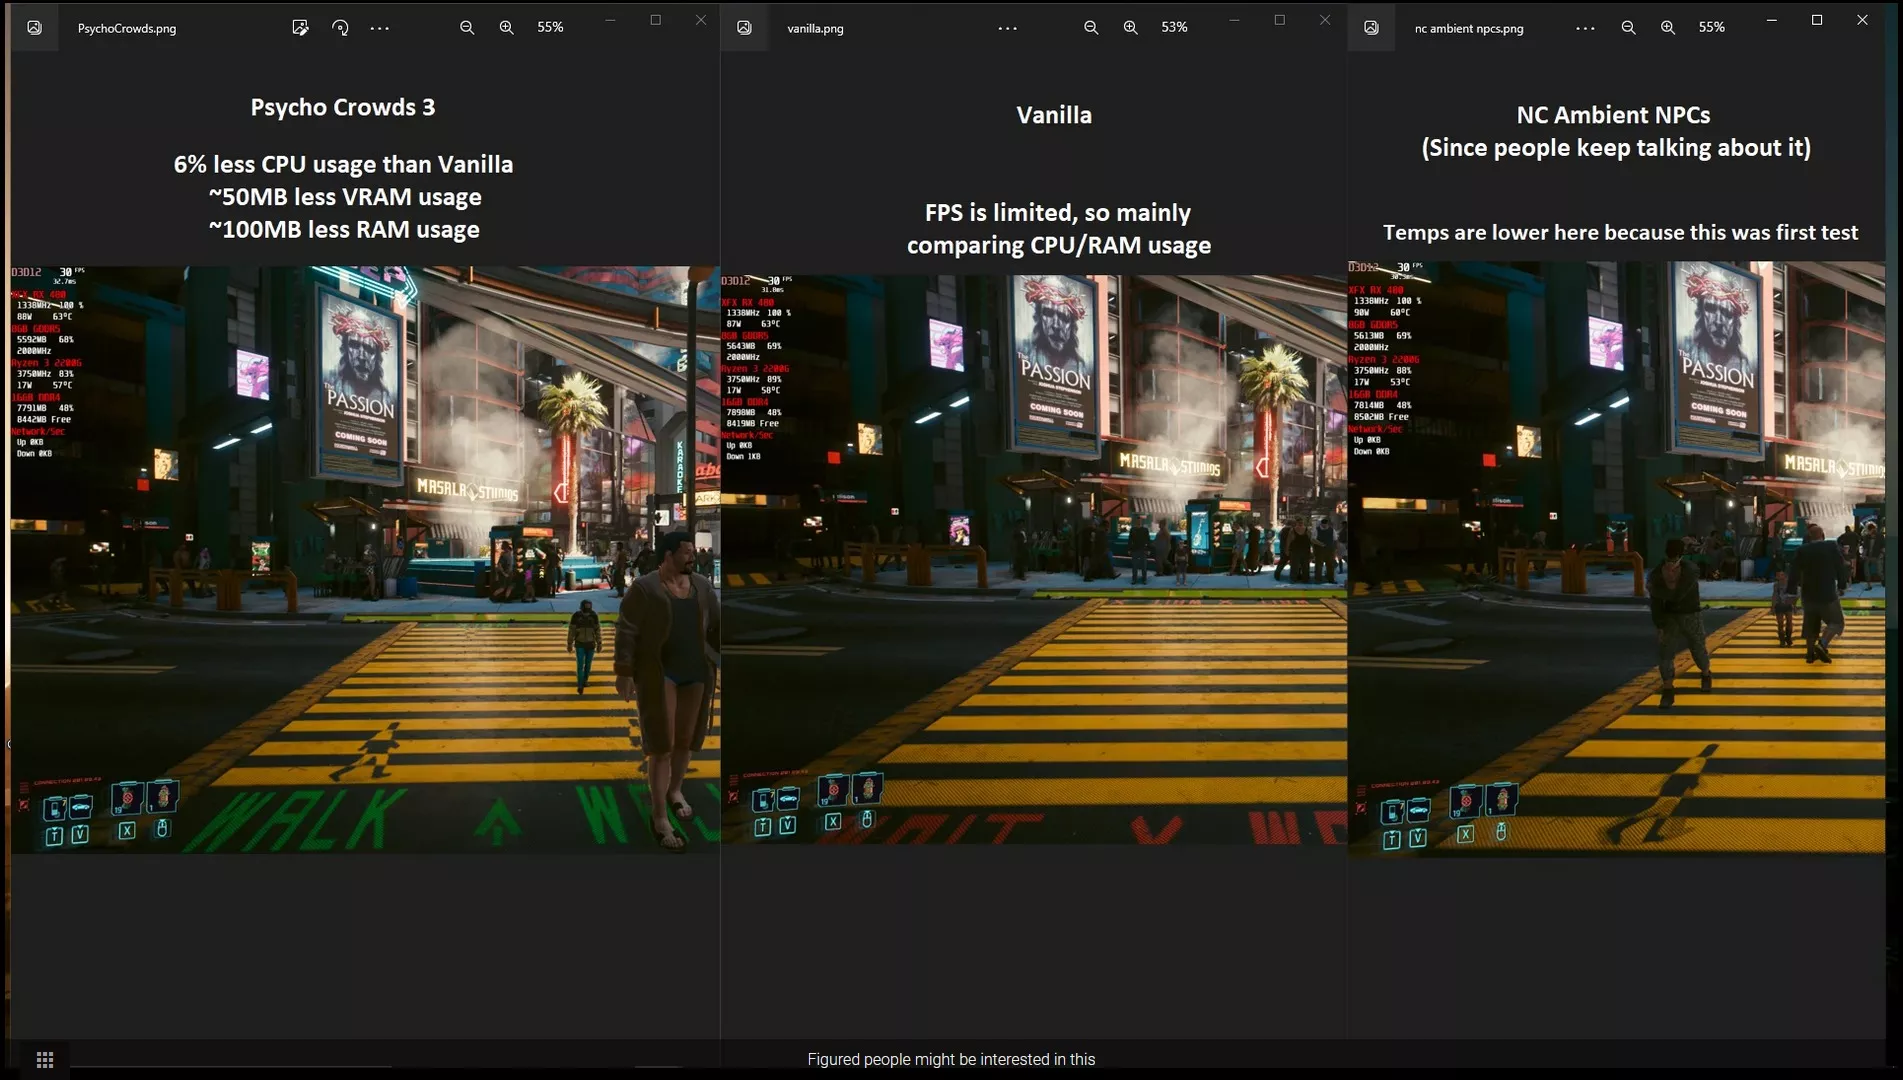Image resolution: width=1903 pixels, height=1080 pixels.
Task: Click "Figured people might be interested in this" caption
Action: coord(951,1059)
